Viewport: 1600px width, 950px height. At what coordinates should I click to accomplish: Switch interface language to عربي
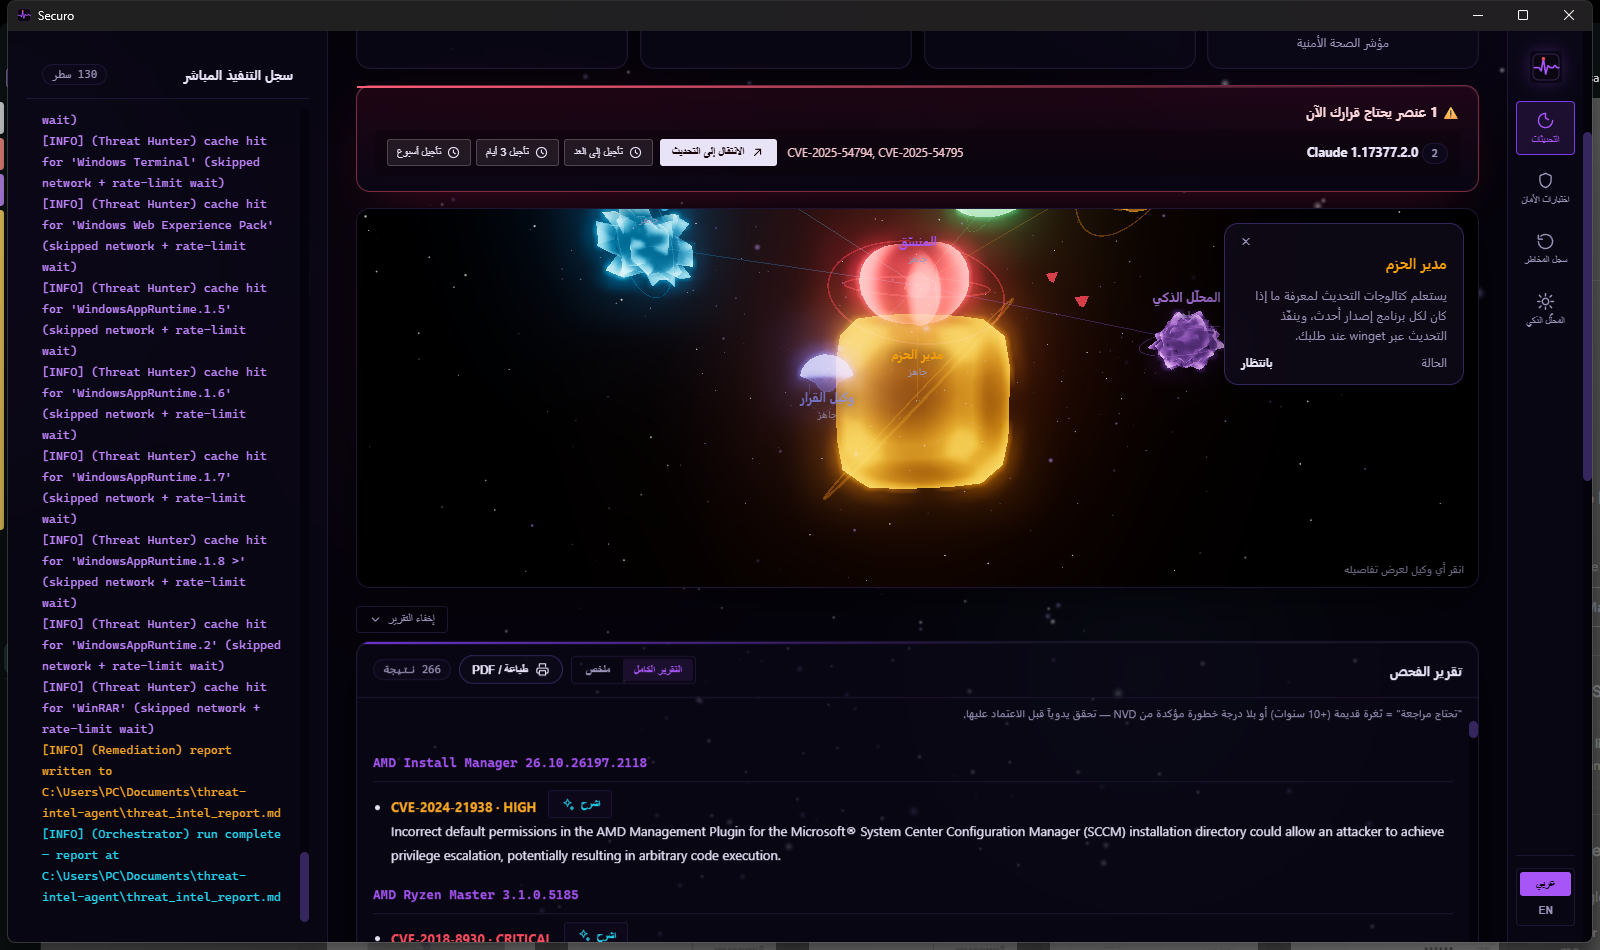pos(1545,884)
